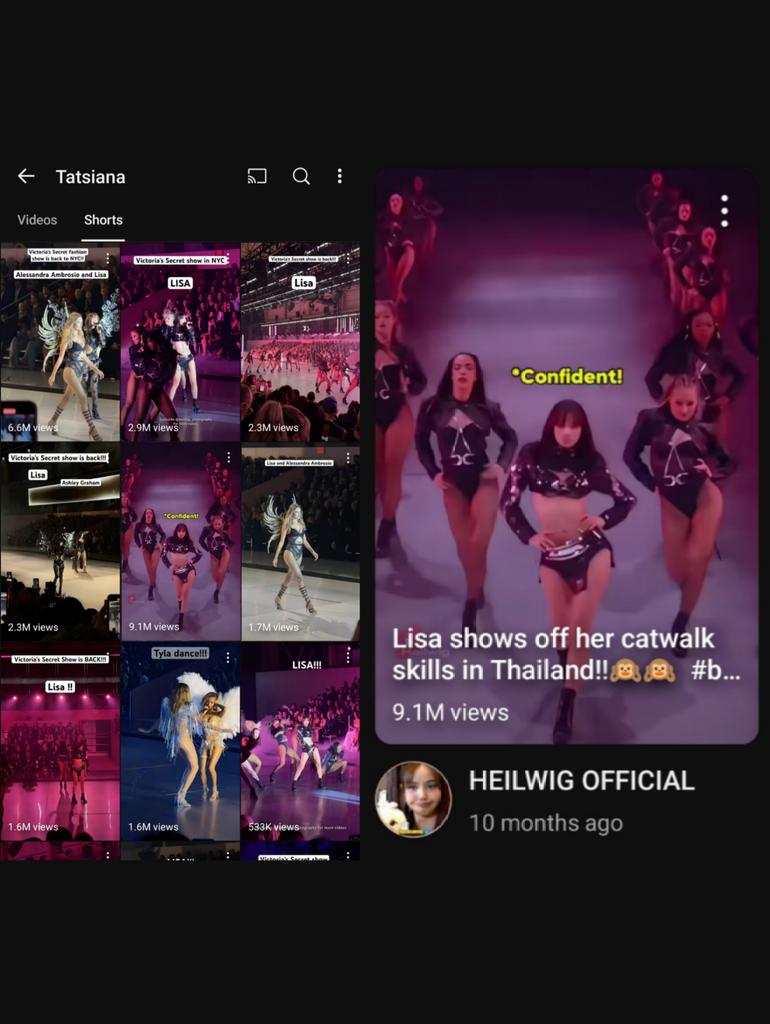Click the '10 months ago' timestamp
Image resolution: width=770 pixels, height=1024 pixels.
546,823
